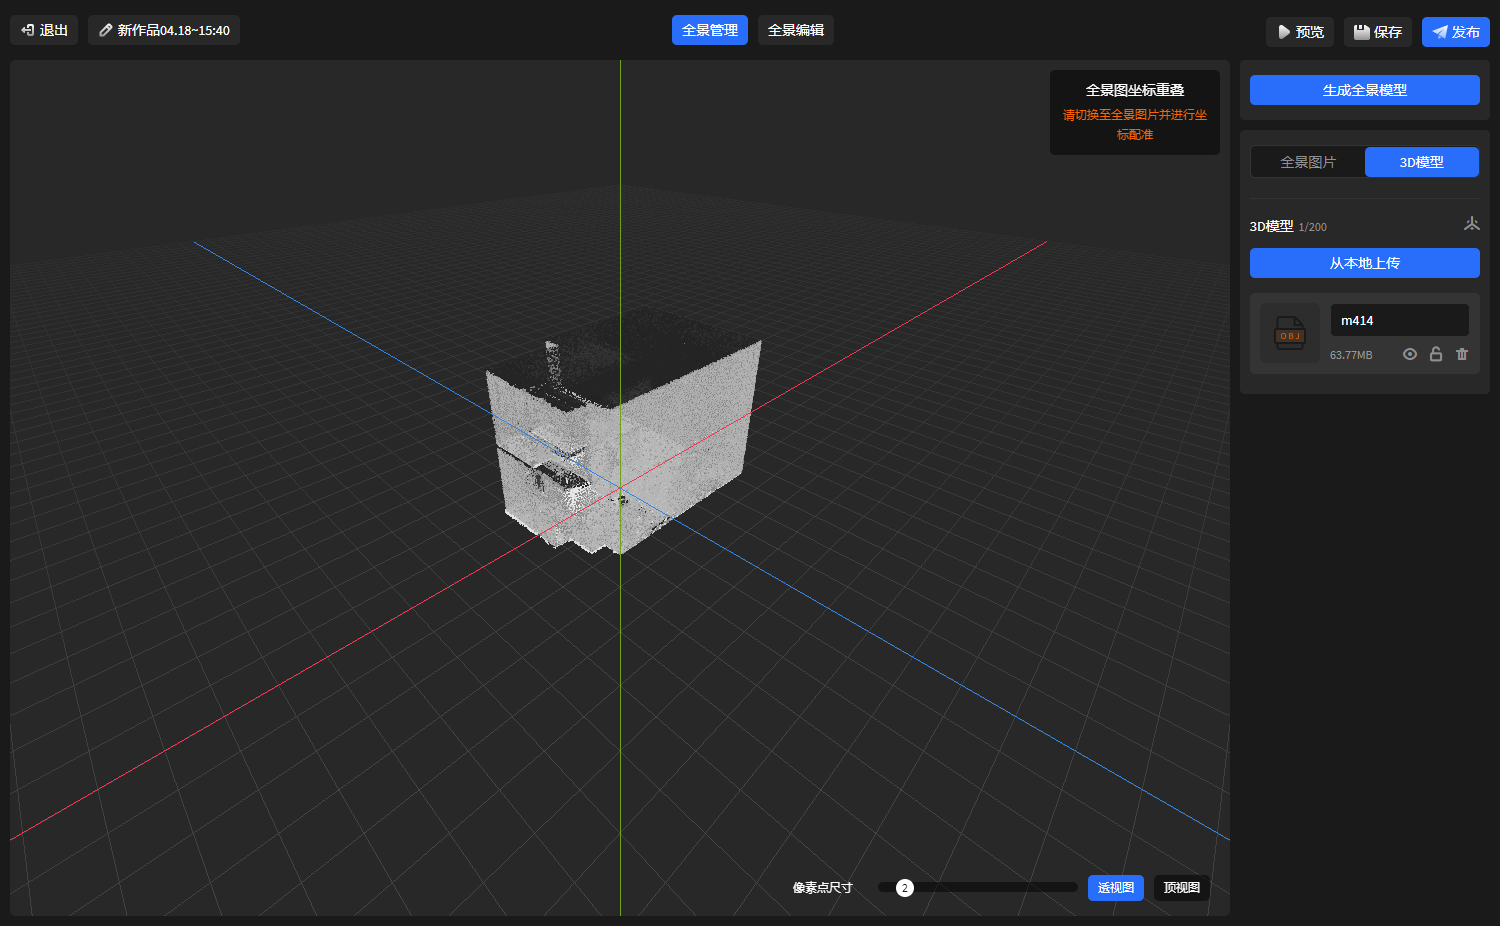Click the 退出 exit button
The height and width of the screenshot is (926, 1500).
point(44,30)
